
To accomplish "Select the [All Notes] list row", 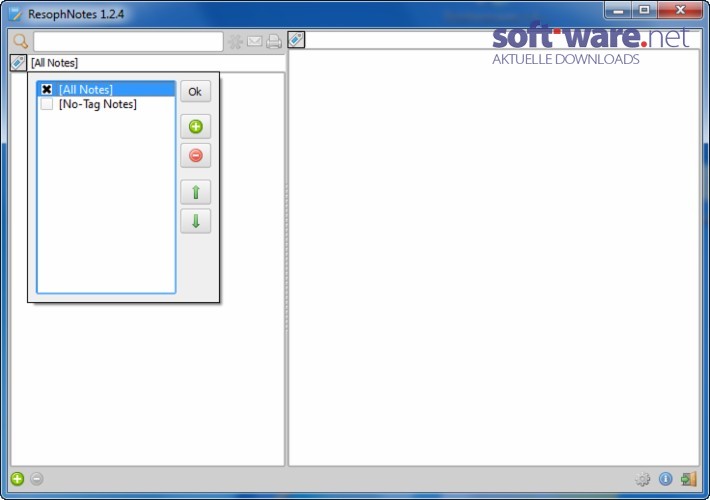I will point(106,89).
